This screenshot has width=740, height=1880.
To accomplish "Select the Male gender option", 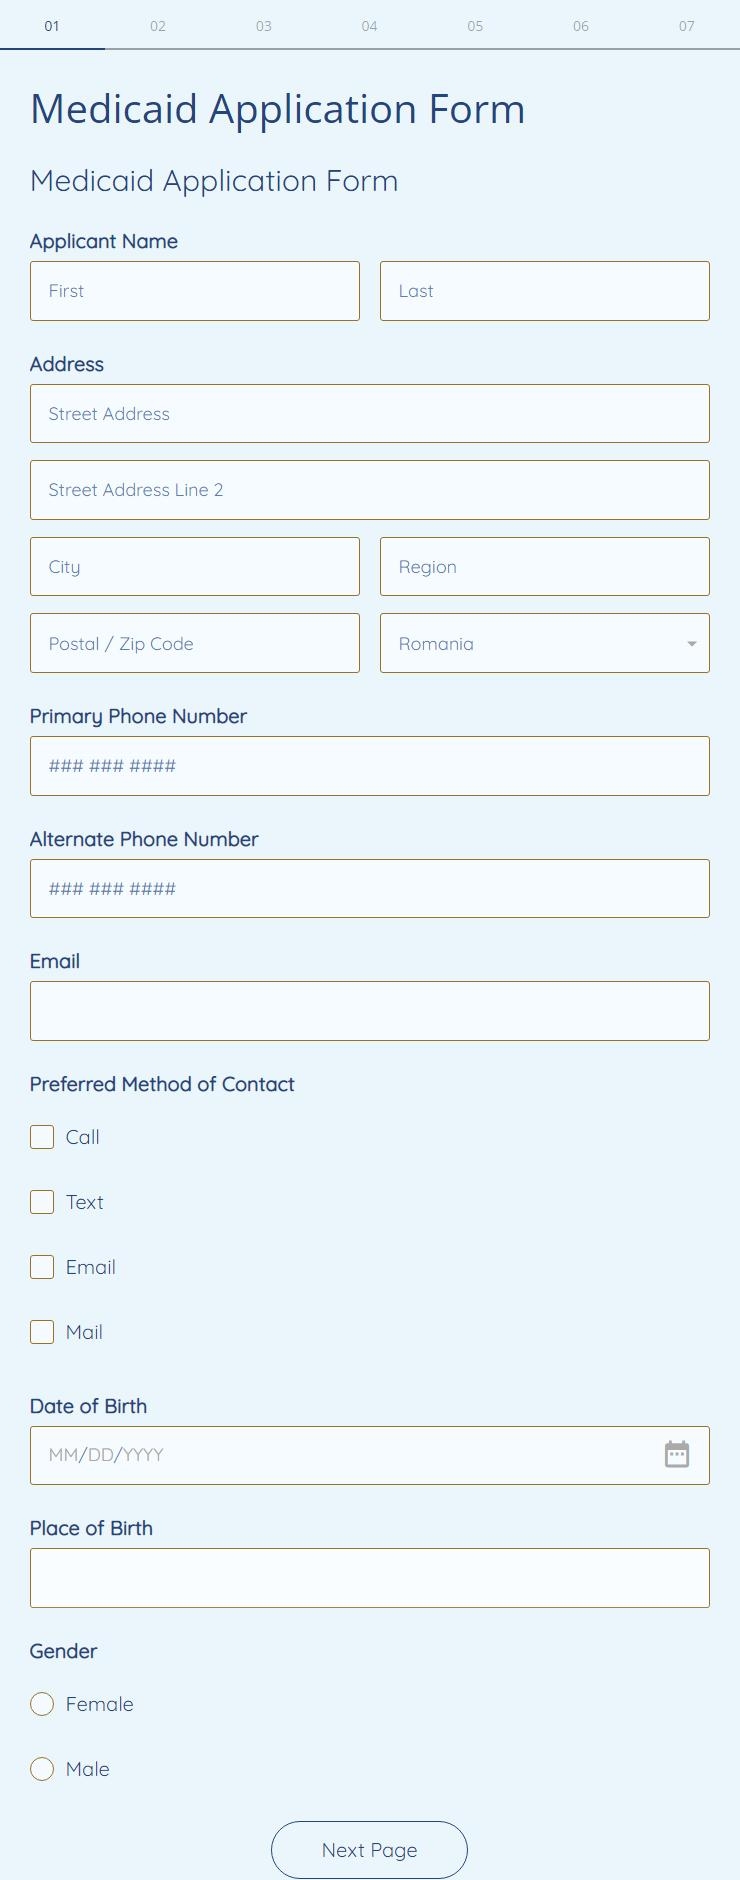I will [41, 1769].
